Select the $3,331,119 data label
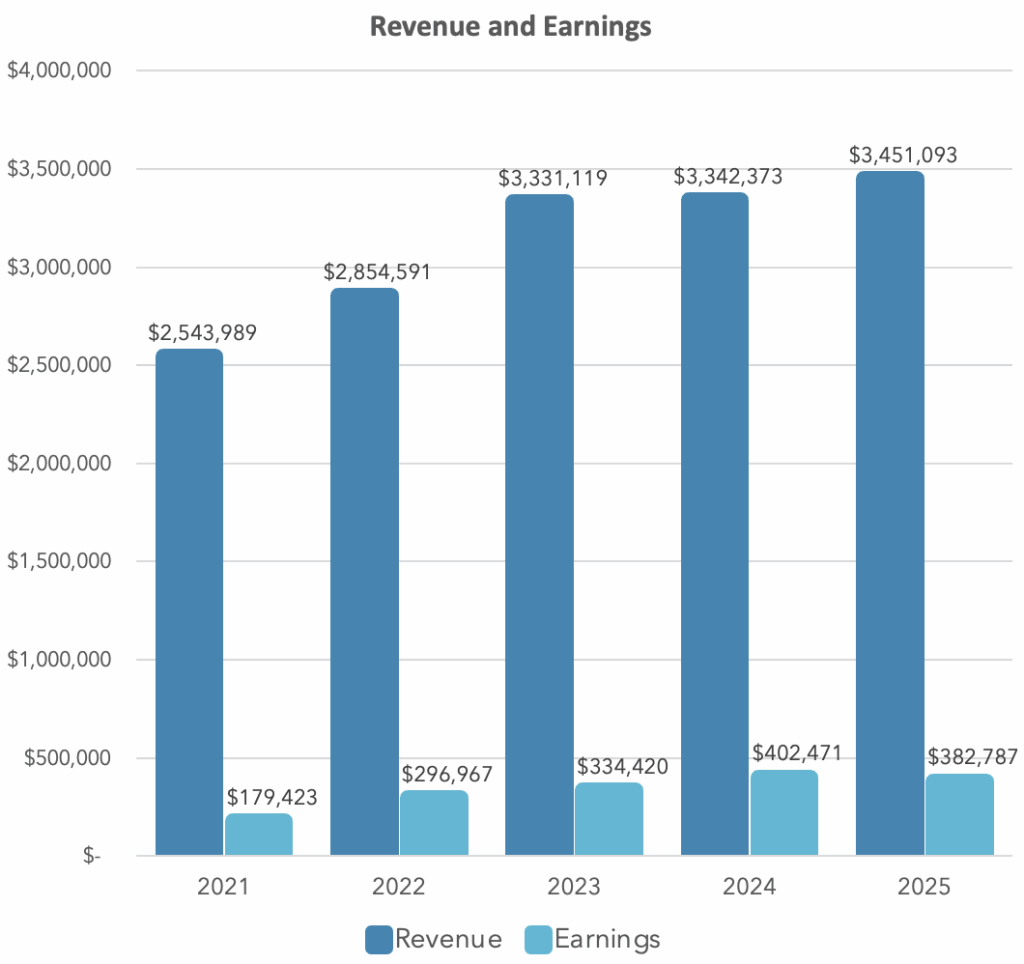The image size is (1024, 964). click(553, 179)
